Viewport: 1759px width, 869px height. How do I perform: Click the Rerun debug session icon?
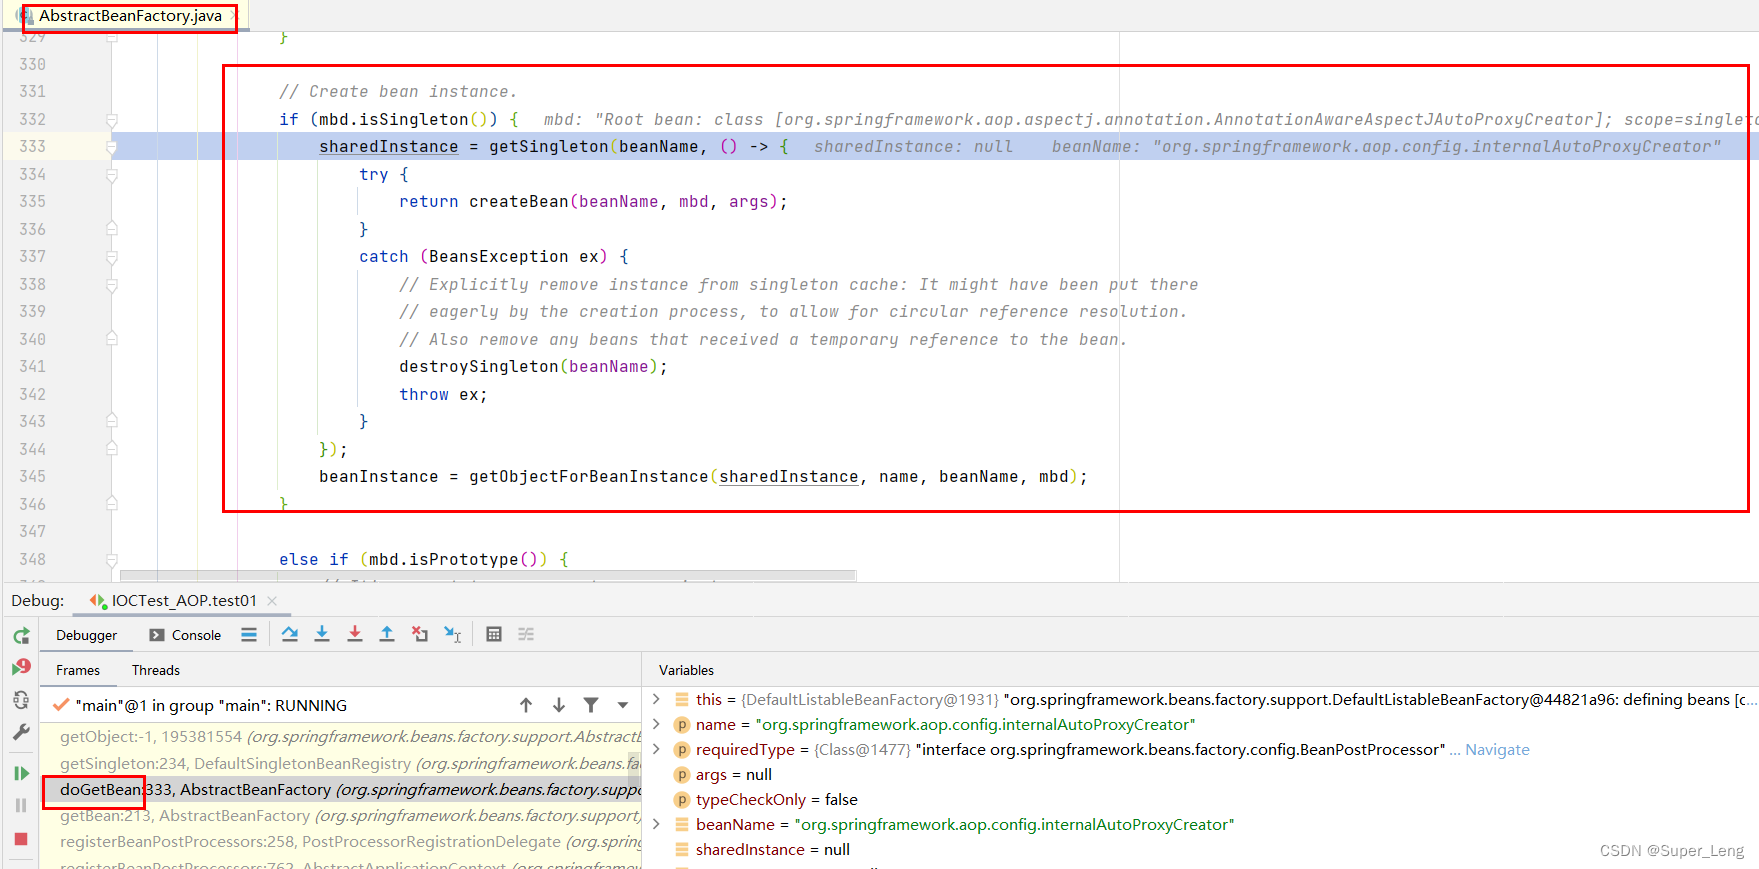click(x=21, y=636)
